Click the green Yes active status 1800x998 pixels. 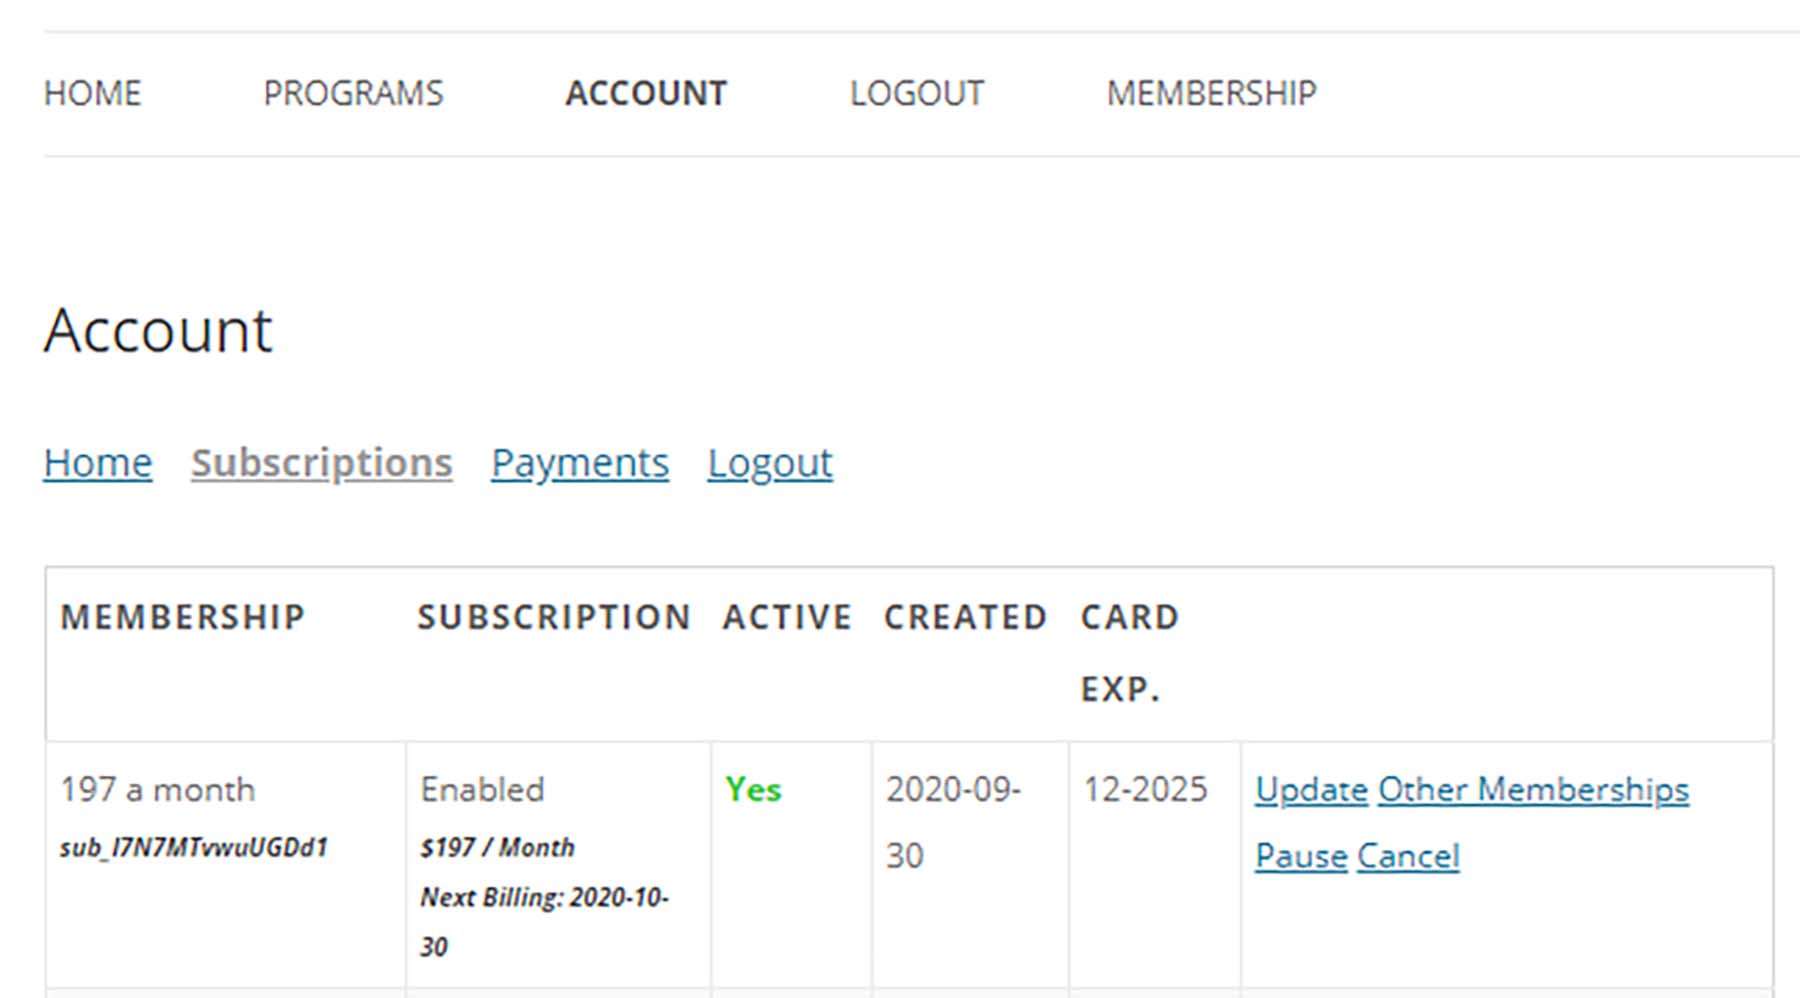tap(753, 790)
